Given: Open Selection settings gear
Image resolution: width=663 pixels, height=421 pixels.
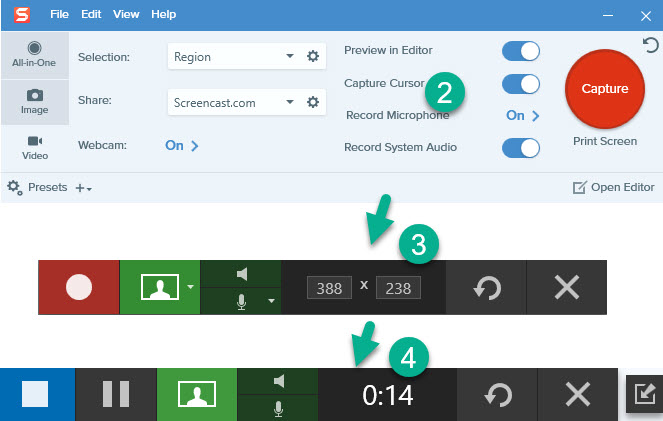Looking at the screenshot, I should 313,56.
